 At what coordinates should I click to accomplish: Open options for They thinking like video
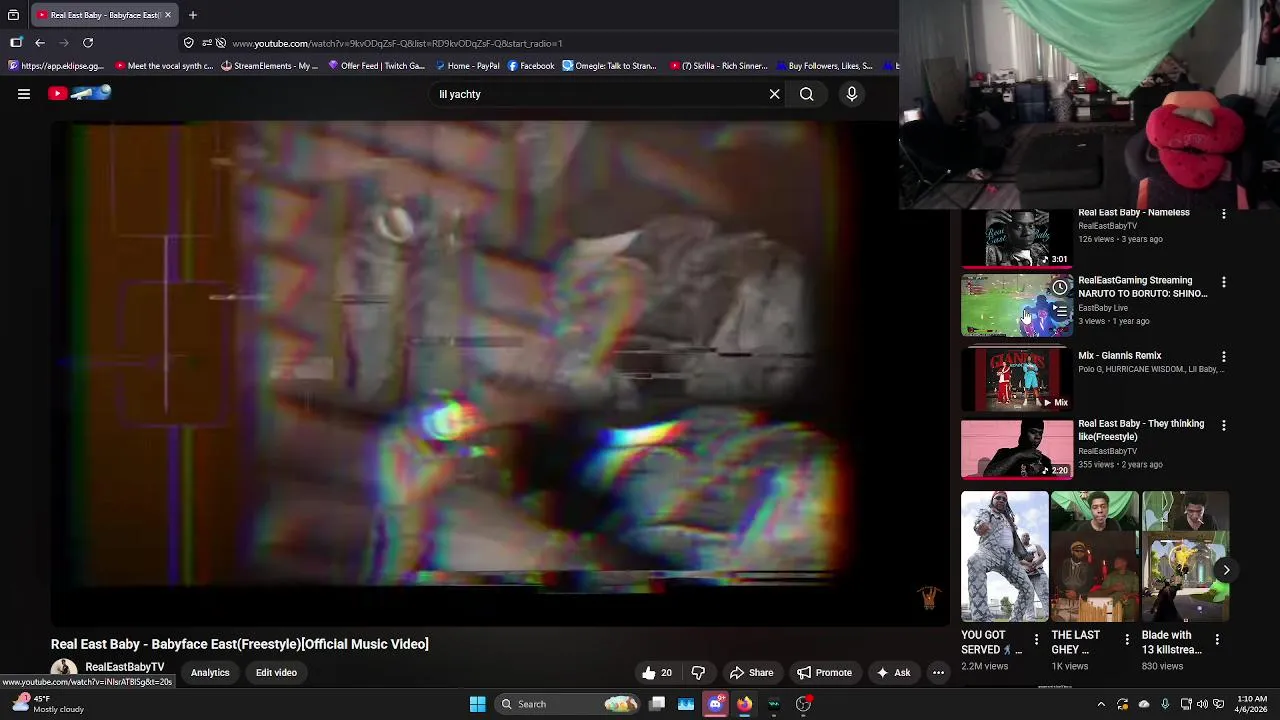pos(1224,425)
